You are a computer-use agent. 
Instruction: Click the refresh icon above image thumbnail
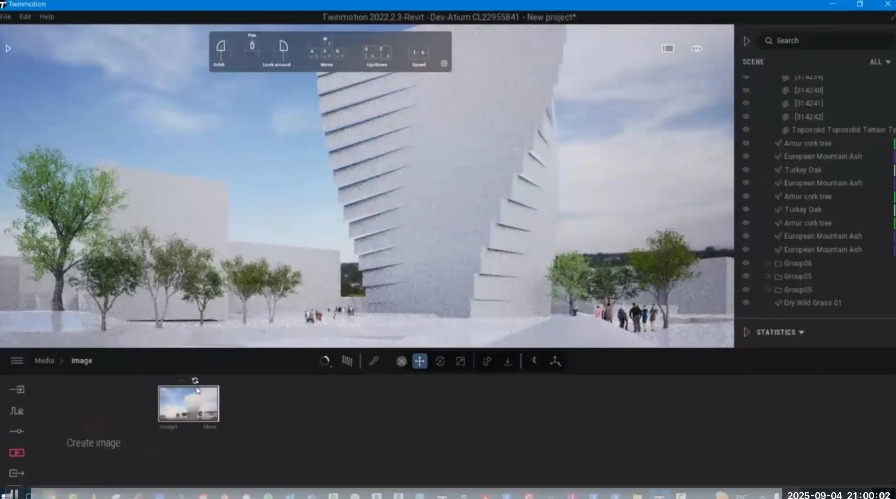195,380
